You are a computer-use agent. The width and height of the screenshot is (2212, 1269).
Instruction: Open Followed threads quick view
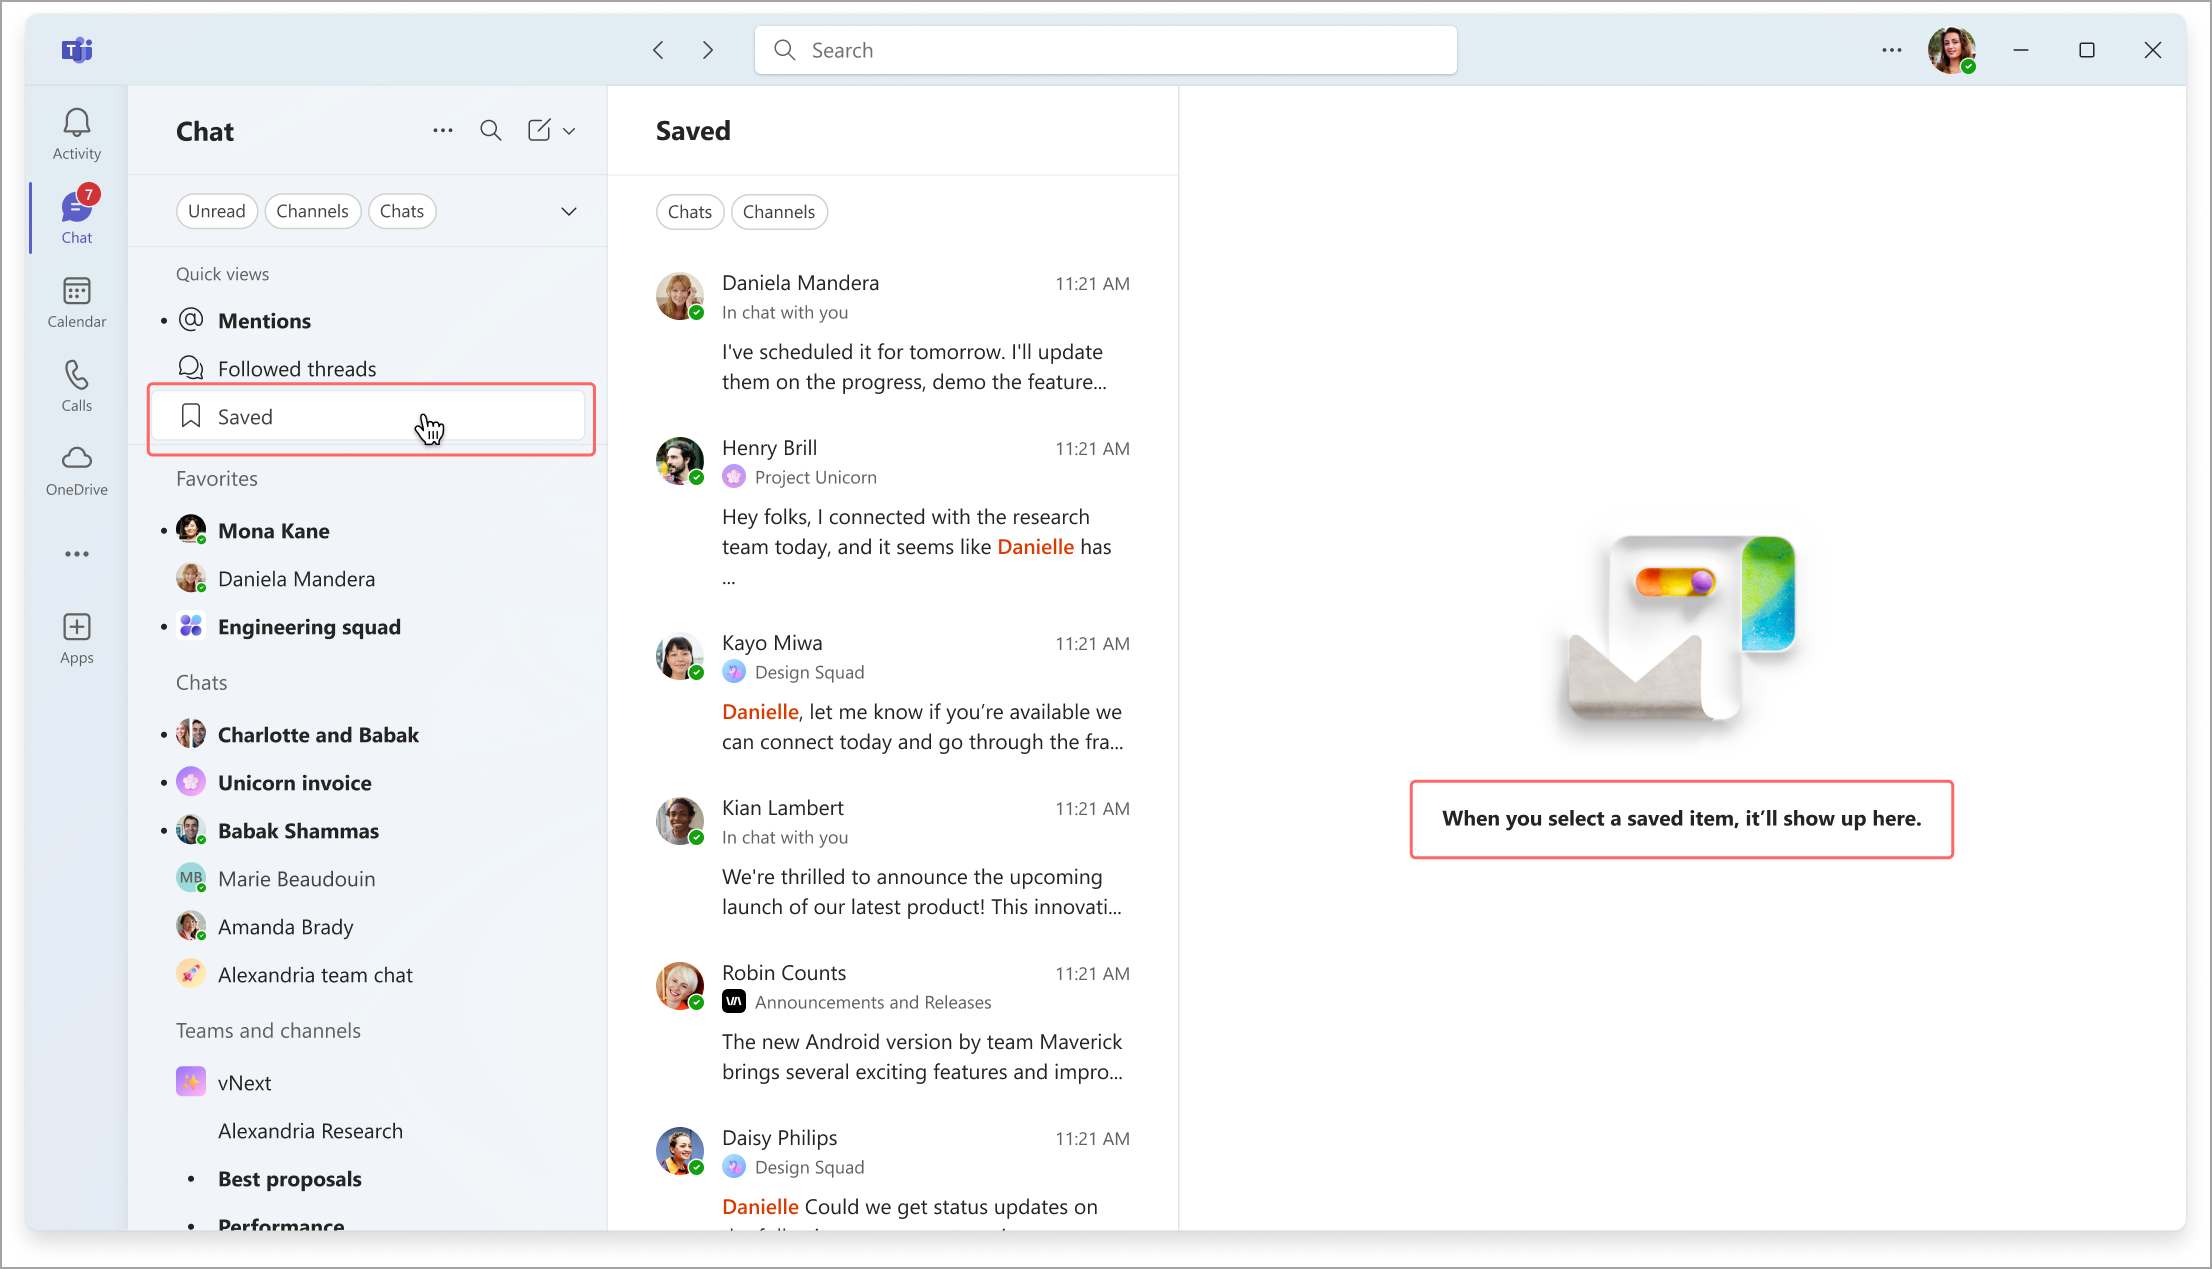(x=368, y=369)
